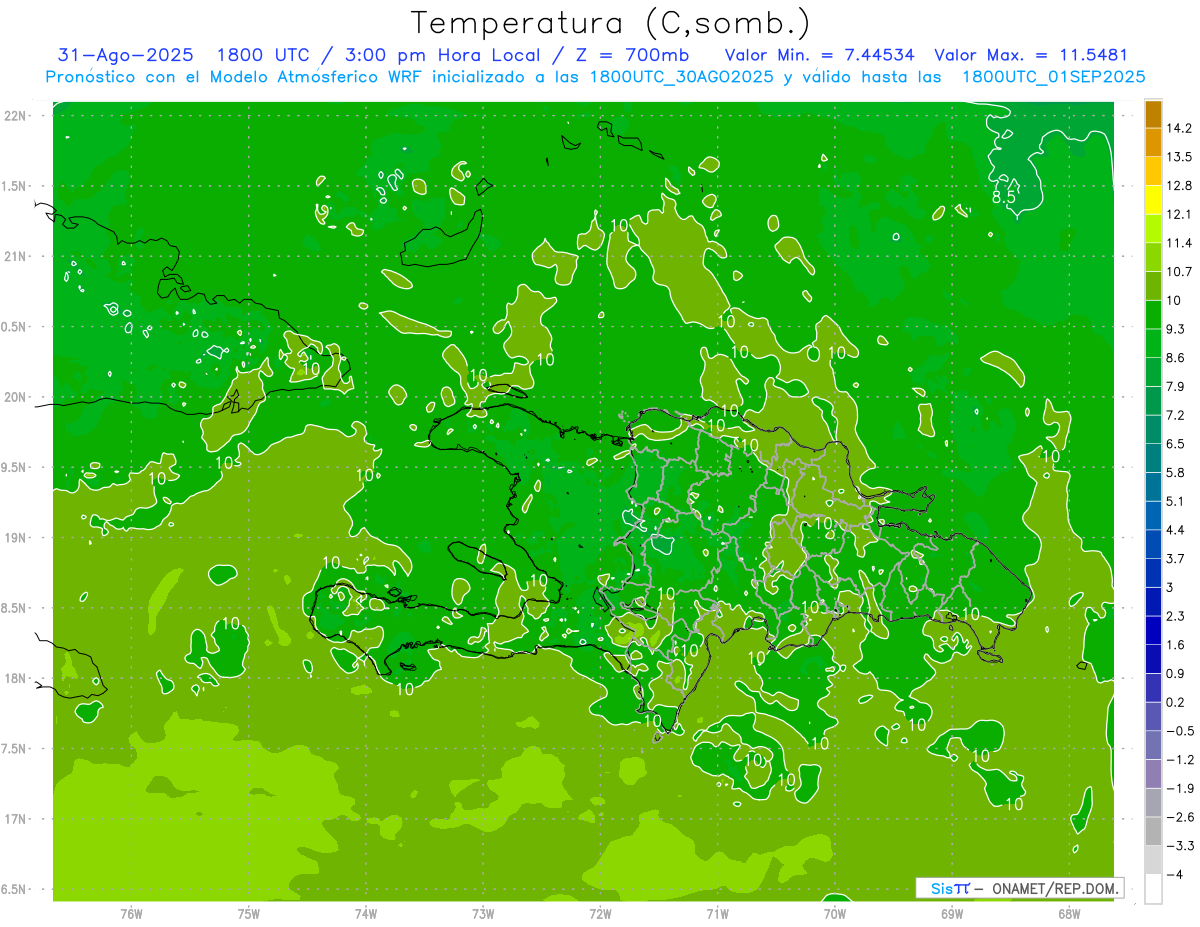The image size is (1200, 927).
Task: Select the teal swatch between 5.8 and 6.5
Action: (x=1153, y=457)
